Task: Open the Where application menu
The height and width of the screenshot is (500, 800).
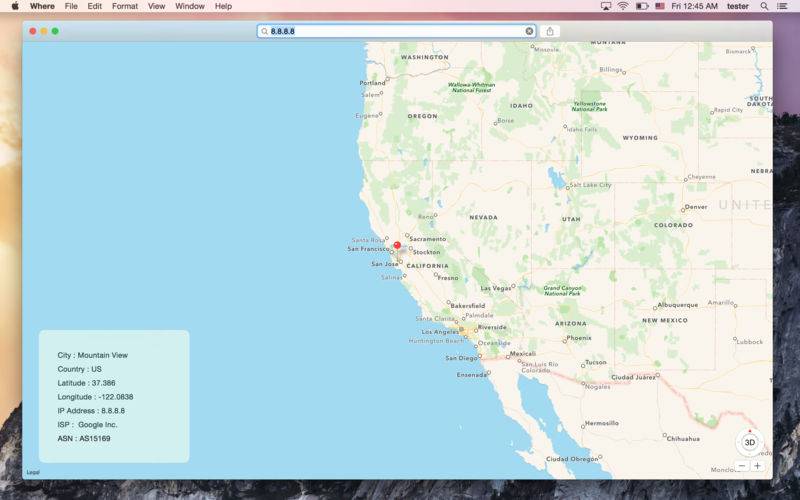Action: click(x=42, y=6)
